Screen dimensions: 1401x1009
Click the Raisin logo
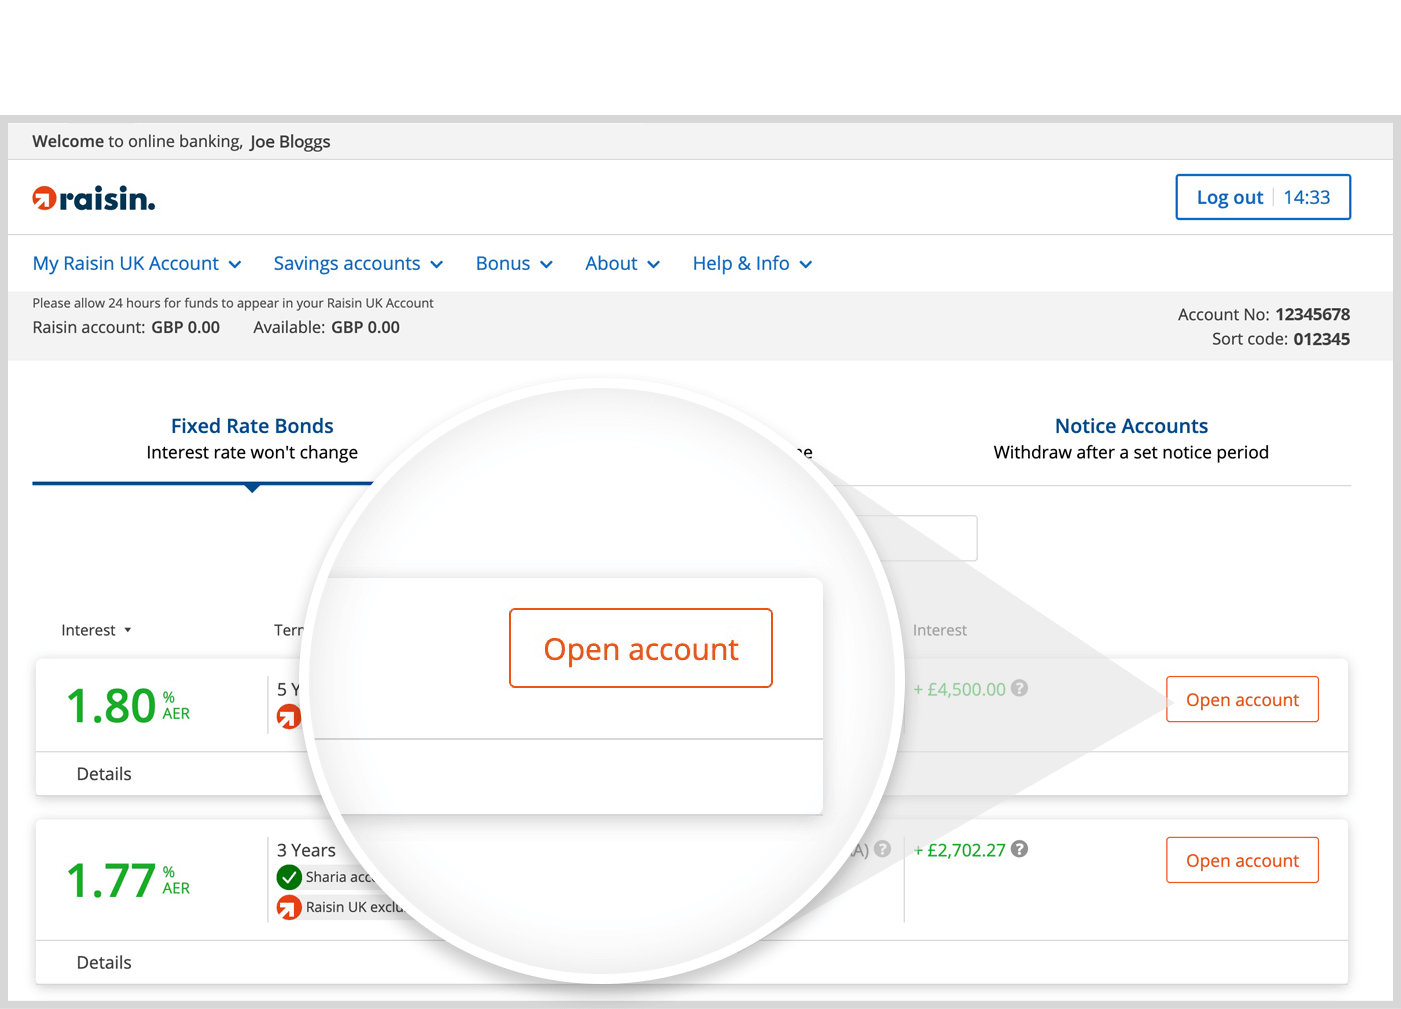pyautogui.click(x=94, y=198)
